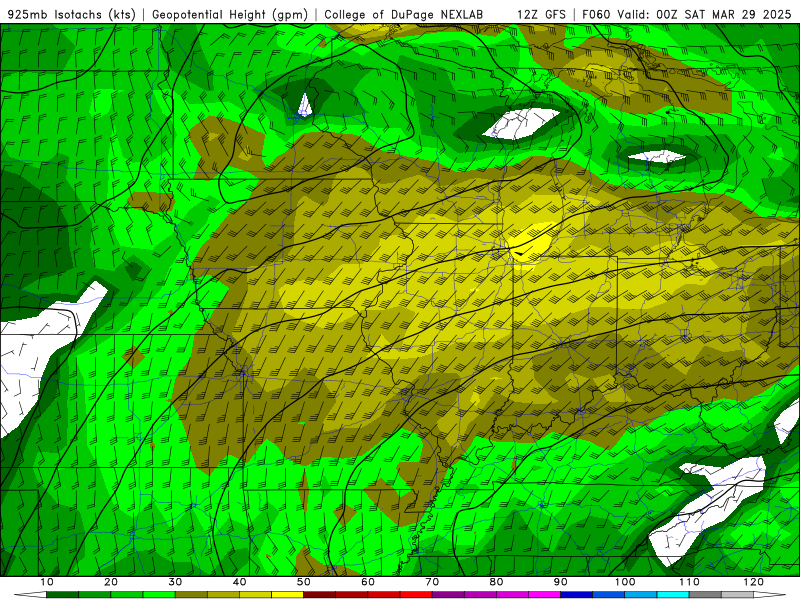This screenshot has width=800, height=600.
Task: Click the dark purple swatch starting at 70
Action: (x=448, y=595)
